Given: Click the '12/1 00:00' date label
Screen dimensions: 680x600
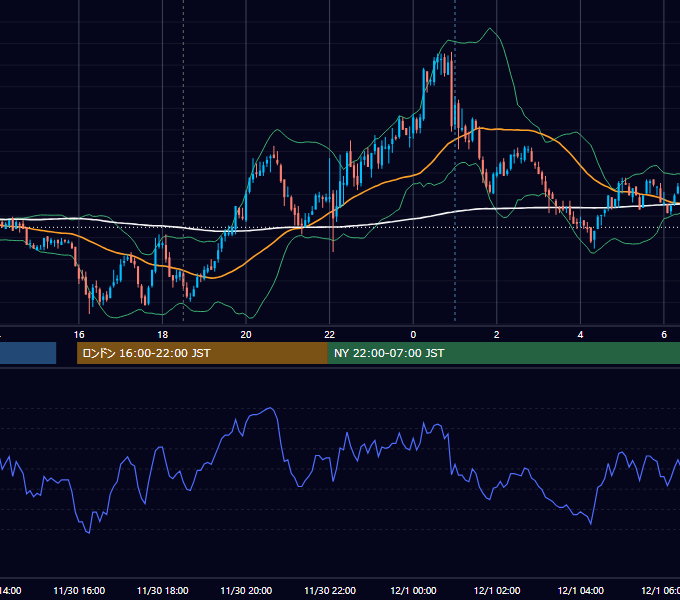Looking at the screenshot, I should [413, 591].
